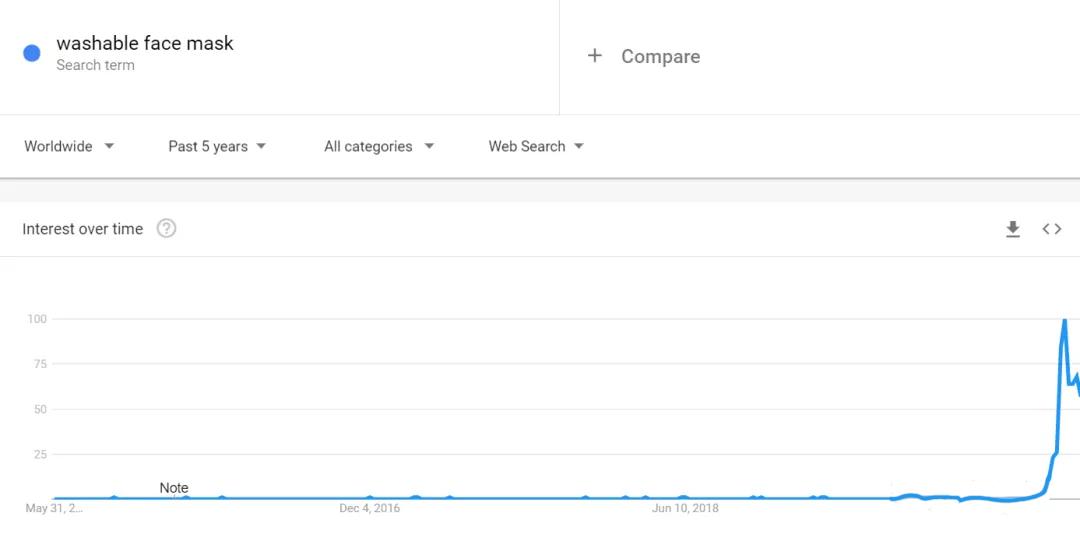1080x541 pixels.
Task: Click the Compare label to add a term
Action: coord(660,57)
